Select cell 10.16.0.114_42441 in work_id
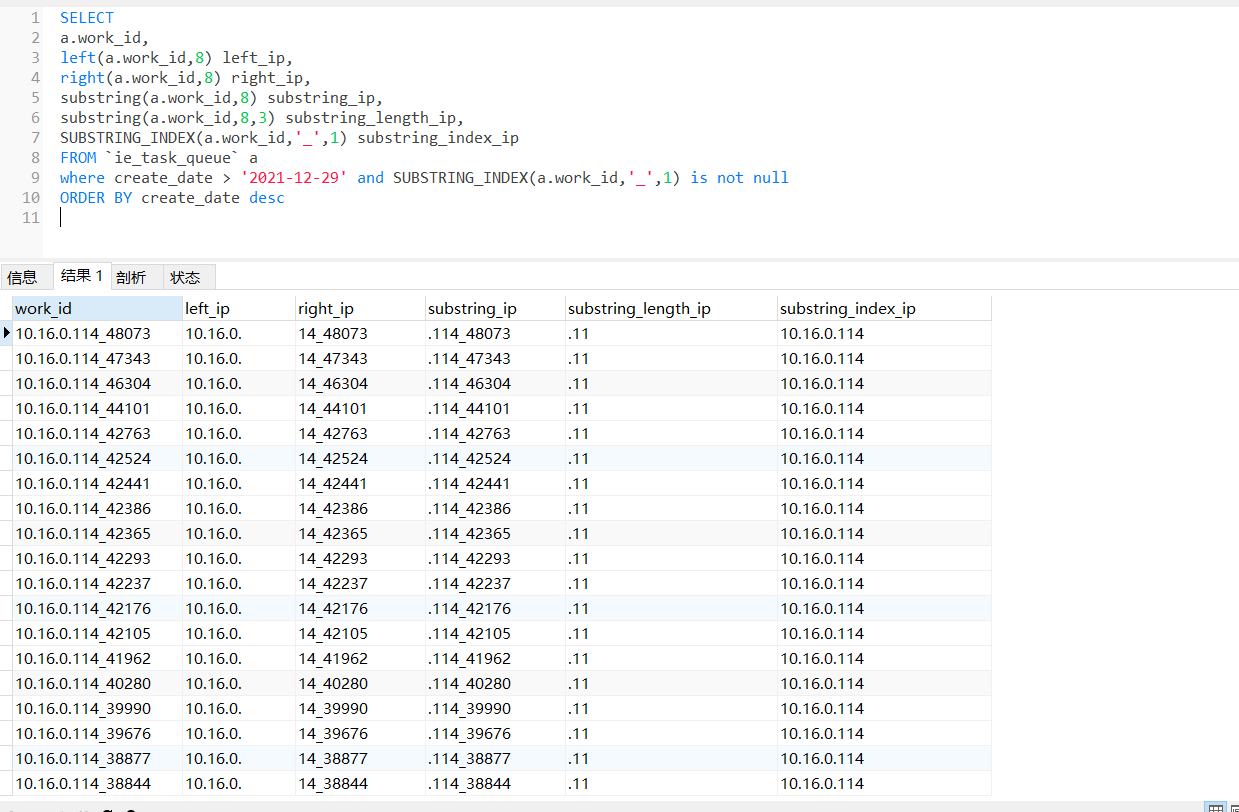 (97, 483)
